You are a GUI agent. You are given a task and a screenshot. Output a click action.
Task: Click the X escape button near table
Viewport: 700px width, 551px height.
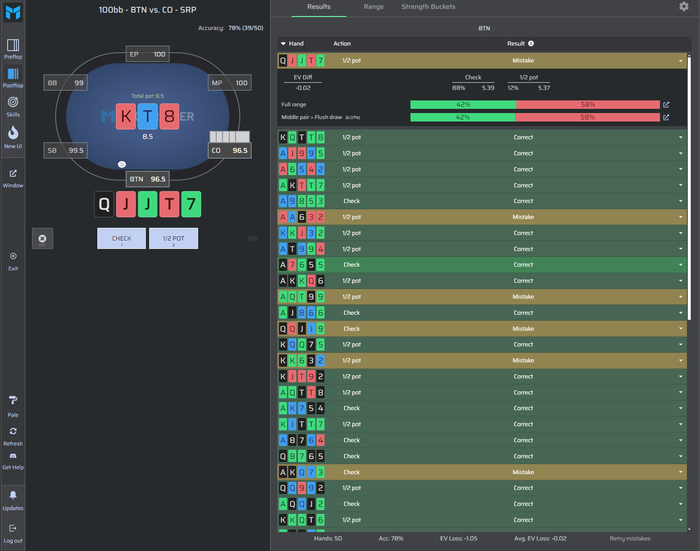point(42,238)
